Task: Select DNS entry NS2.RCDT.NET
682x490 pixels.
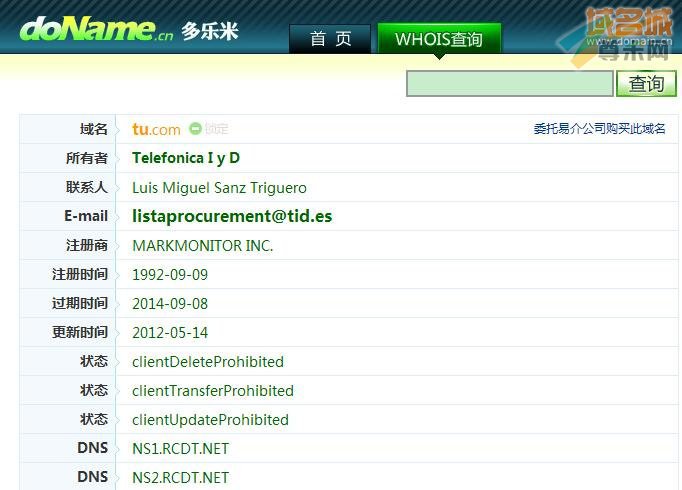Action: 181,478
